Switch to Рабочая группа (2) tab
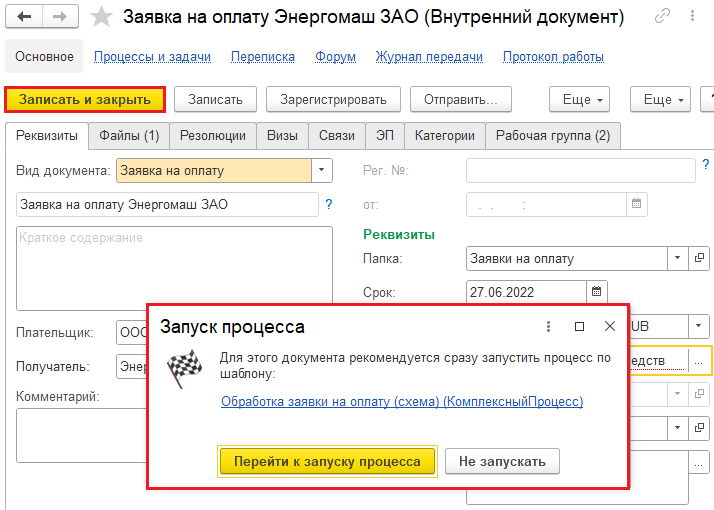This screenshot has height=510, width=714. (553, 136)
